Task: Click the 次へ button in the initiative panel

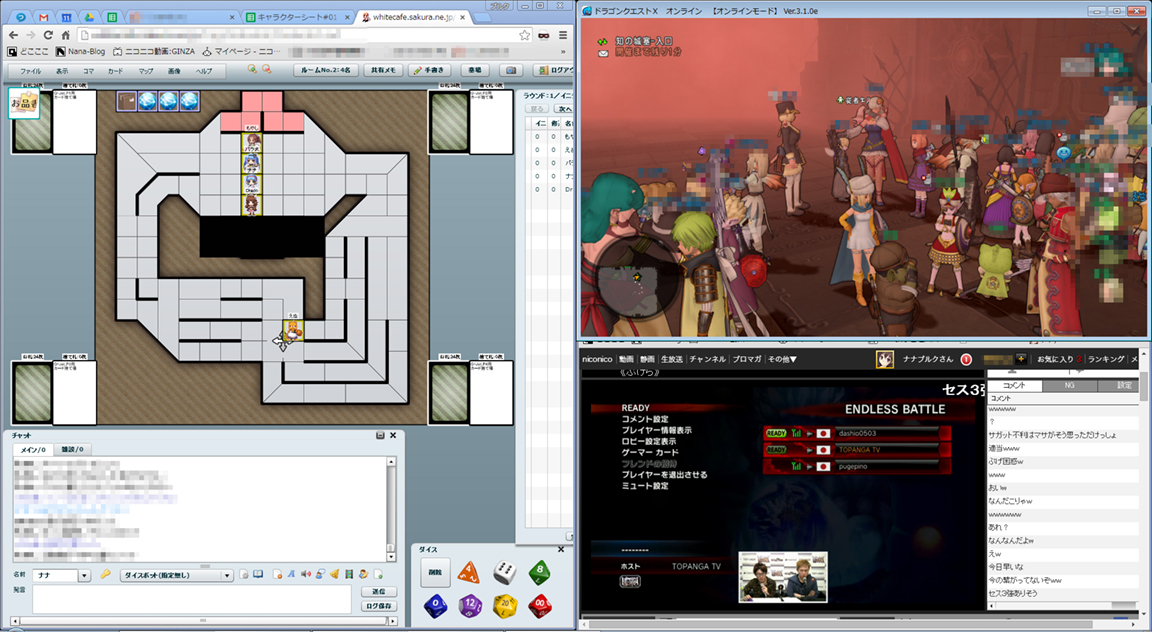Action: click(563, 109)
